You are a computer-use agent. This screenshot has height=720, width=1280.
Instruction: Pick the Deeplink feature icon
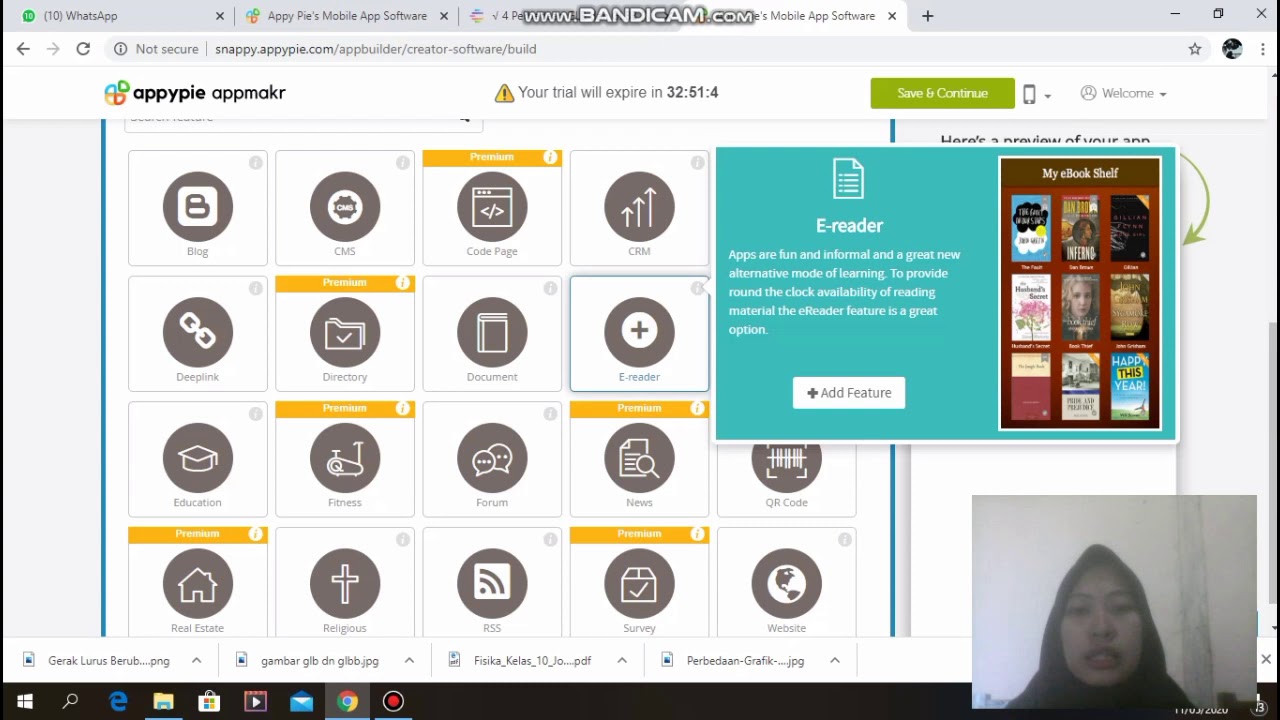point(197,332)
